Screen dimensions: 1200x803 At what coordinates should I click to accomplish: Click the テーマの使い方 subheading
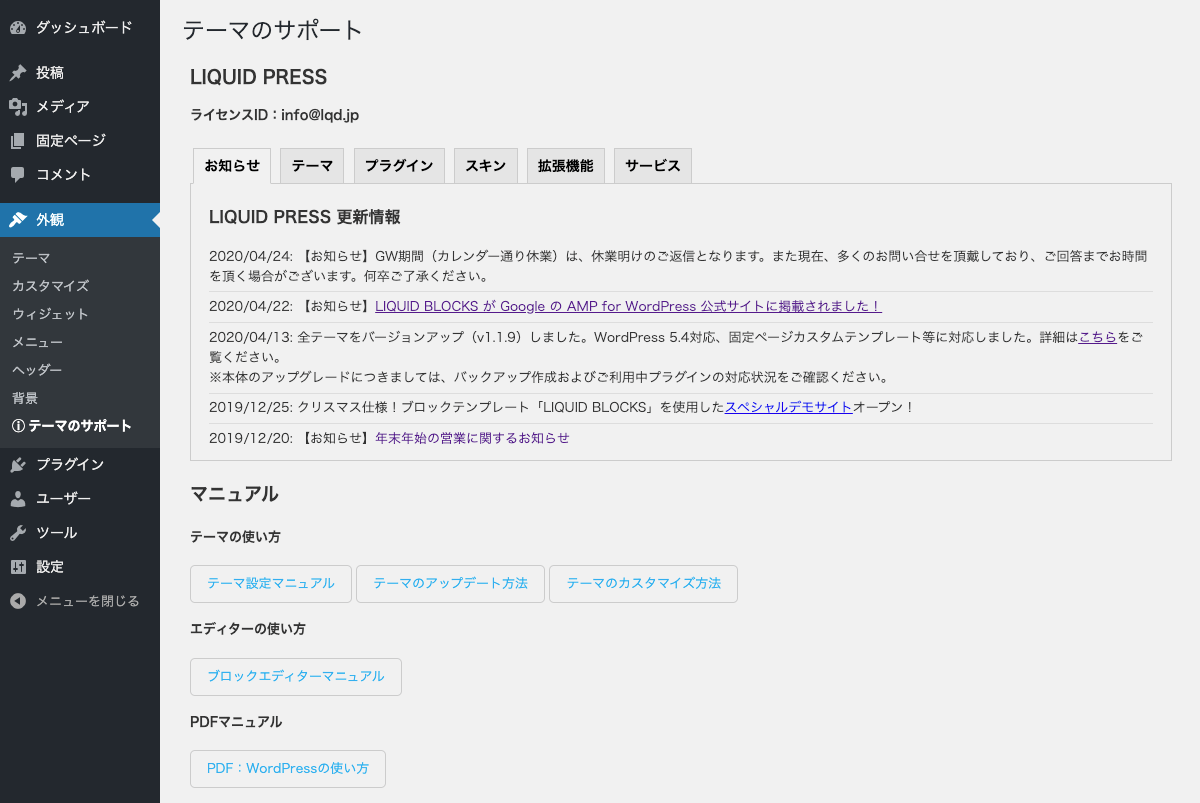(235, 537)
